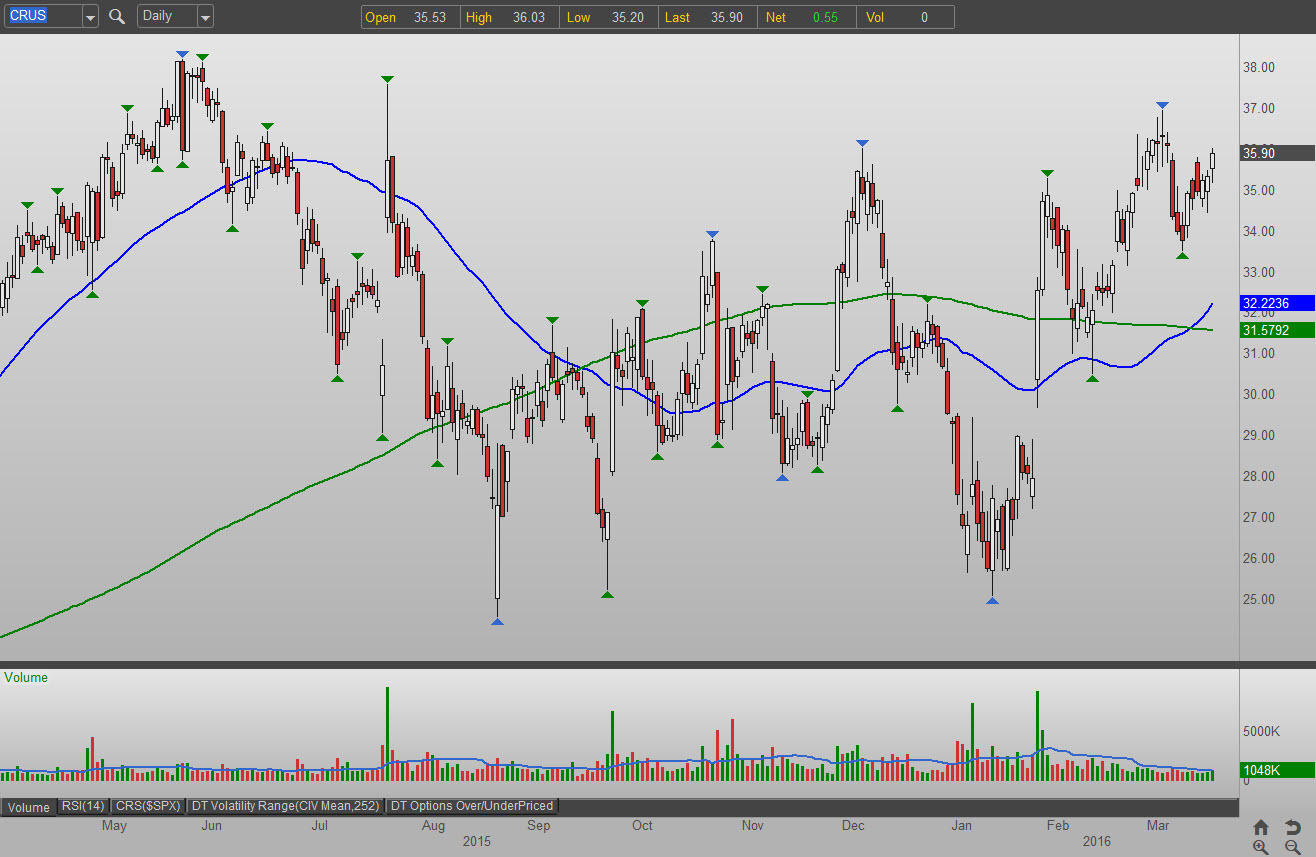Viewport: 1316px width, 857px height.
Task: Click the blue 32.2236 moving average label
Action: click(x=1277, y=303)
